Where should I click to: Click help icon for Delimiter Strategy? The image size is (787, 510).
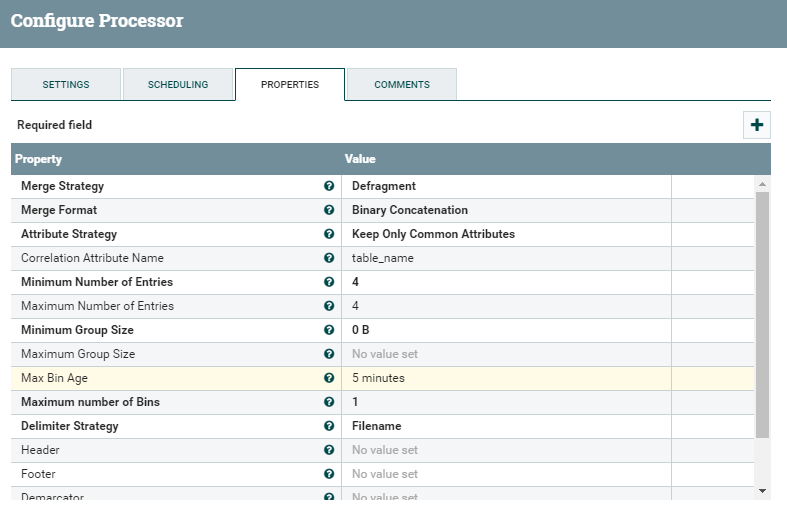[x=329, y=426]
